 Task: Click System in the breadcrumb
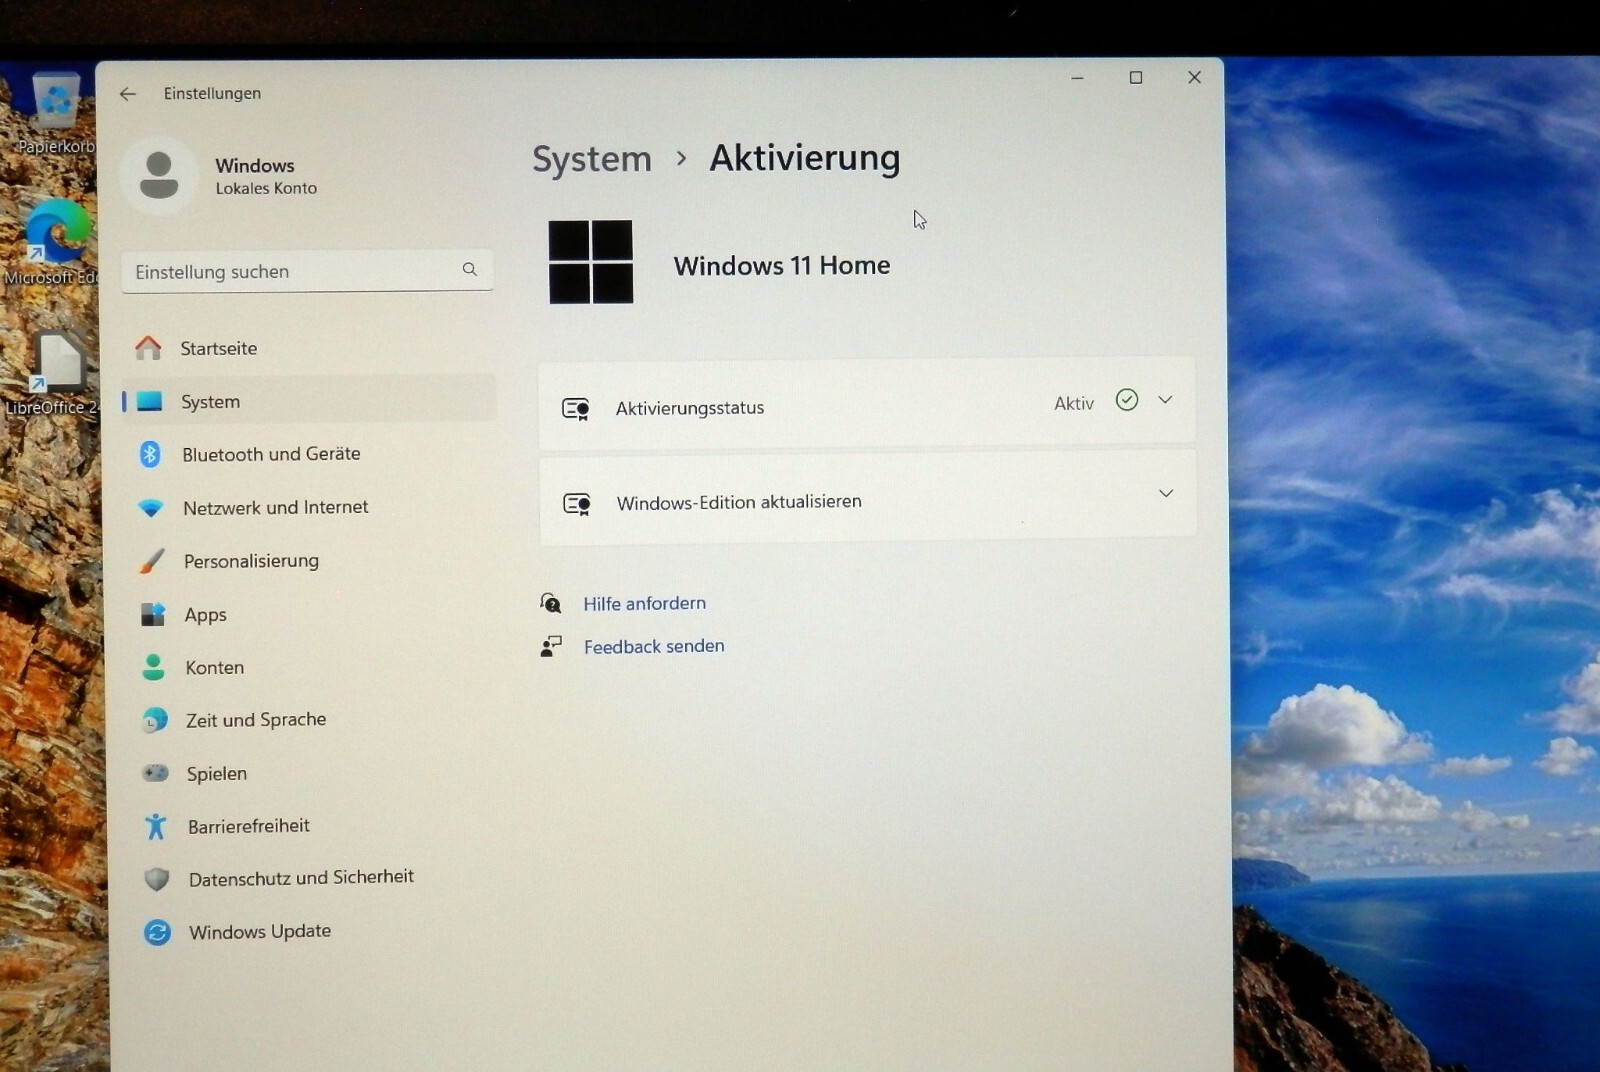pyautogui.click(x=591, y=159)
